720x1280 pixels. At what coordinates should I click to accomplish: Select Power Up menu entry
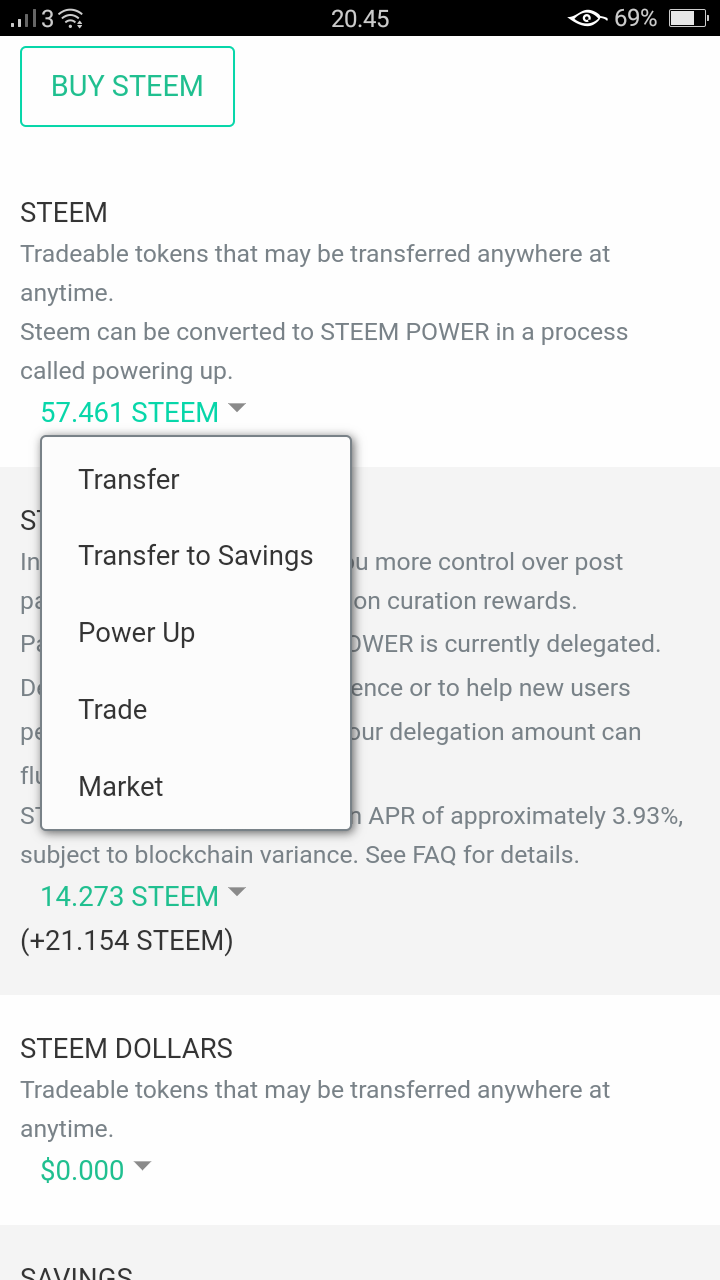196,633
